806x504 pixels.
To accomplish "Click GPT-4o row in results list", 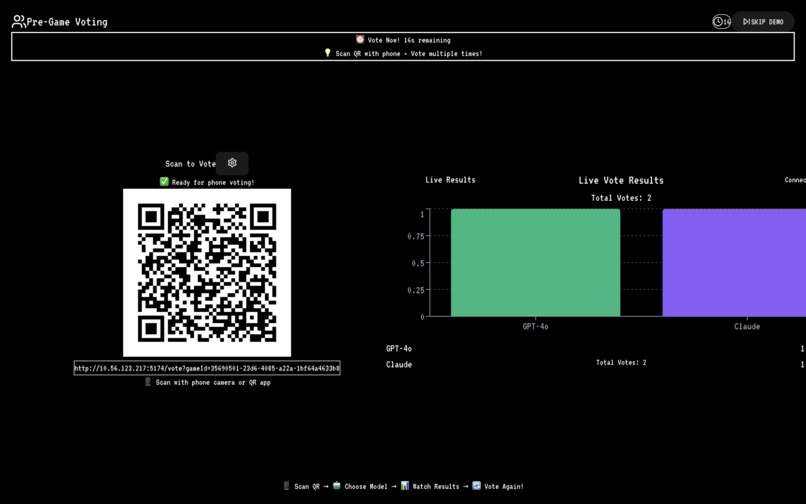I will 595,349.
